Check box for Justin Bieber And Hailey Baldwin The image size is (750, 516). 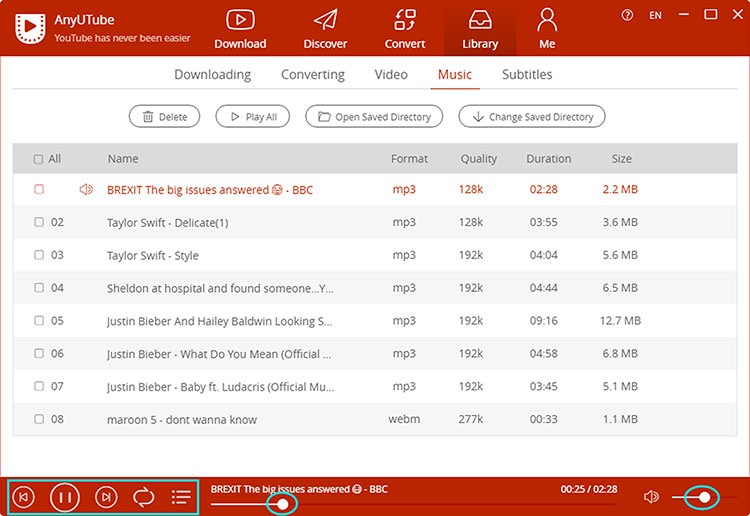click(x=39, y=320)
